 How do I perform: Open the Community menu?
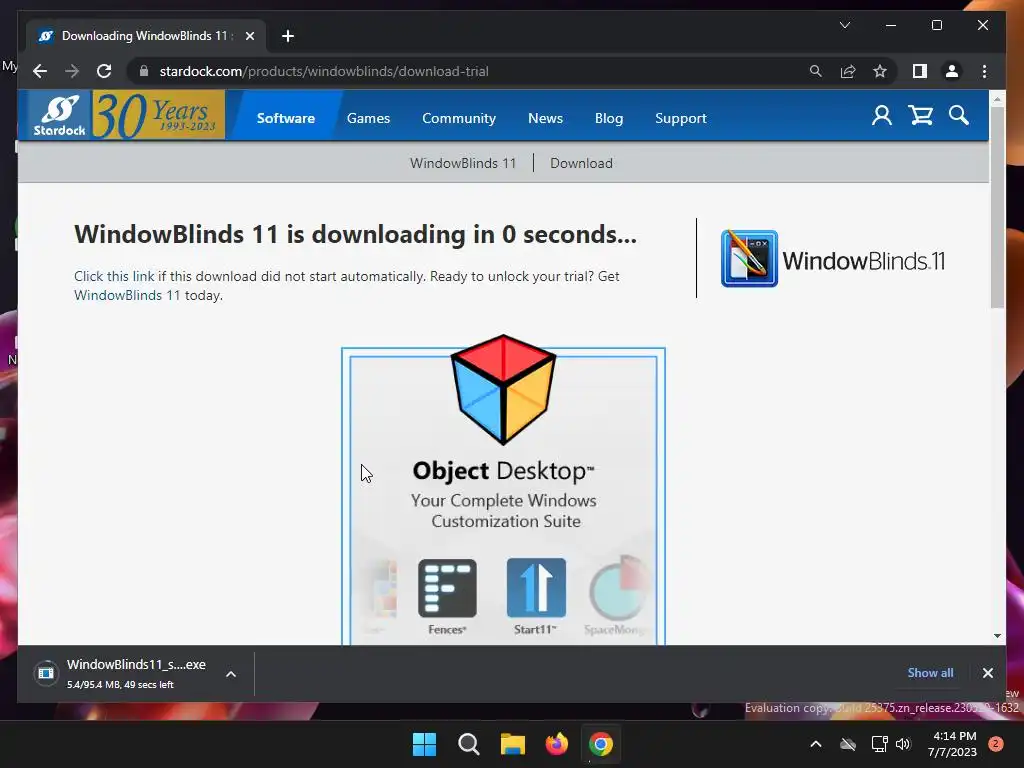click(458, 118)
